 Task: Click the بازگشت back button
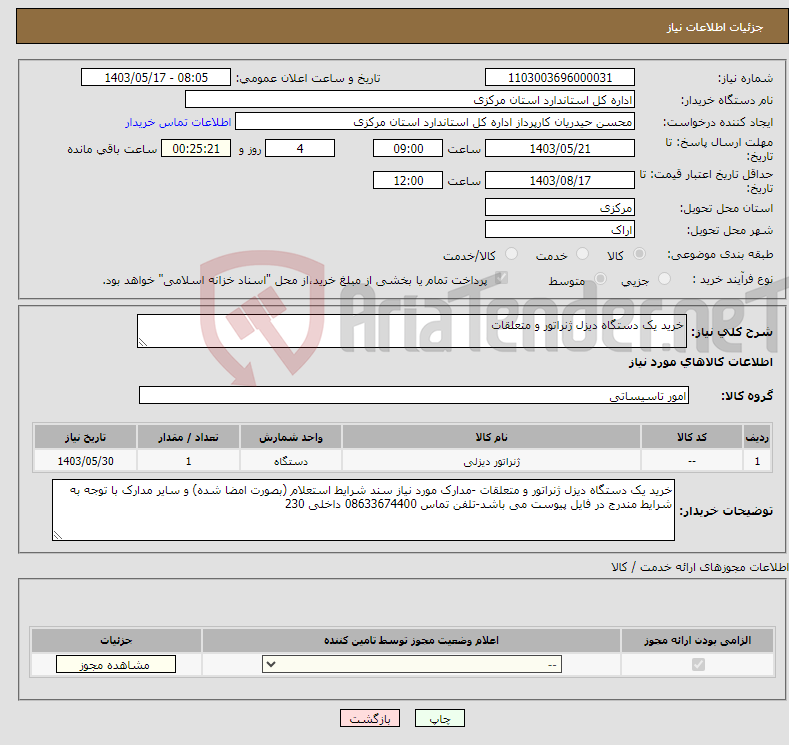point(370,718)
